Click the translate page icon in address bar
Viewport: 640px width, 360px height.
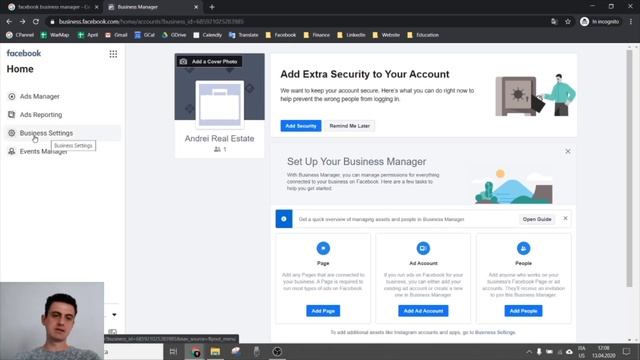pyautogui.click(x=554, y=22)
